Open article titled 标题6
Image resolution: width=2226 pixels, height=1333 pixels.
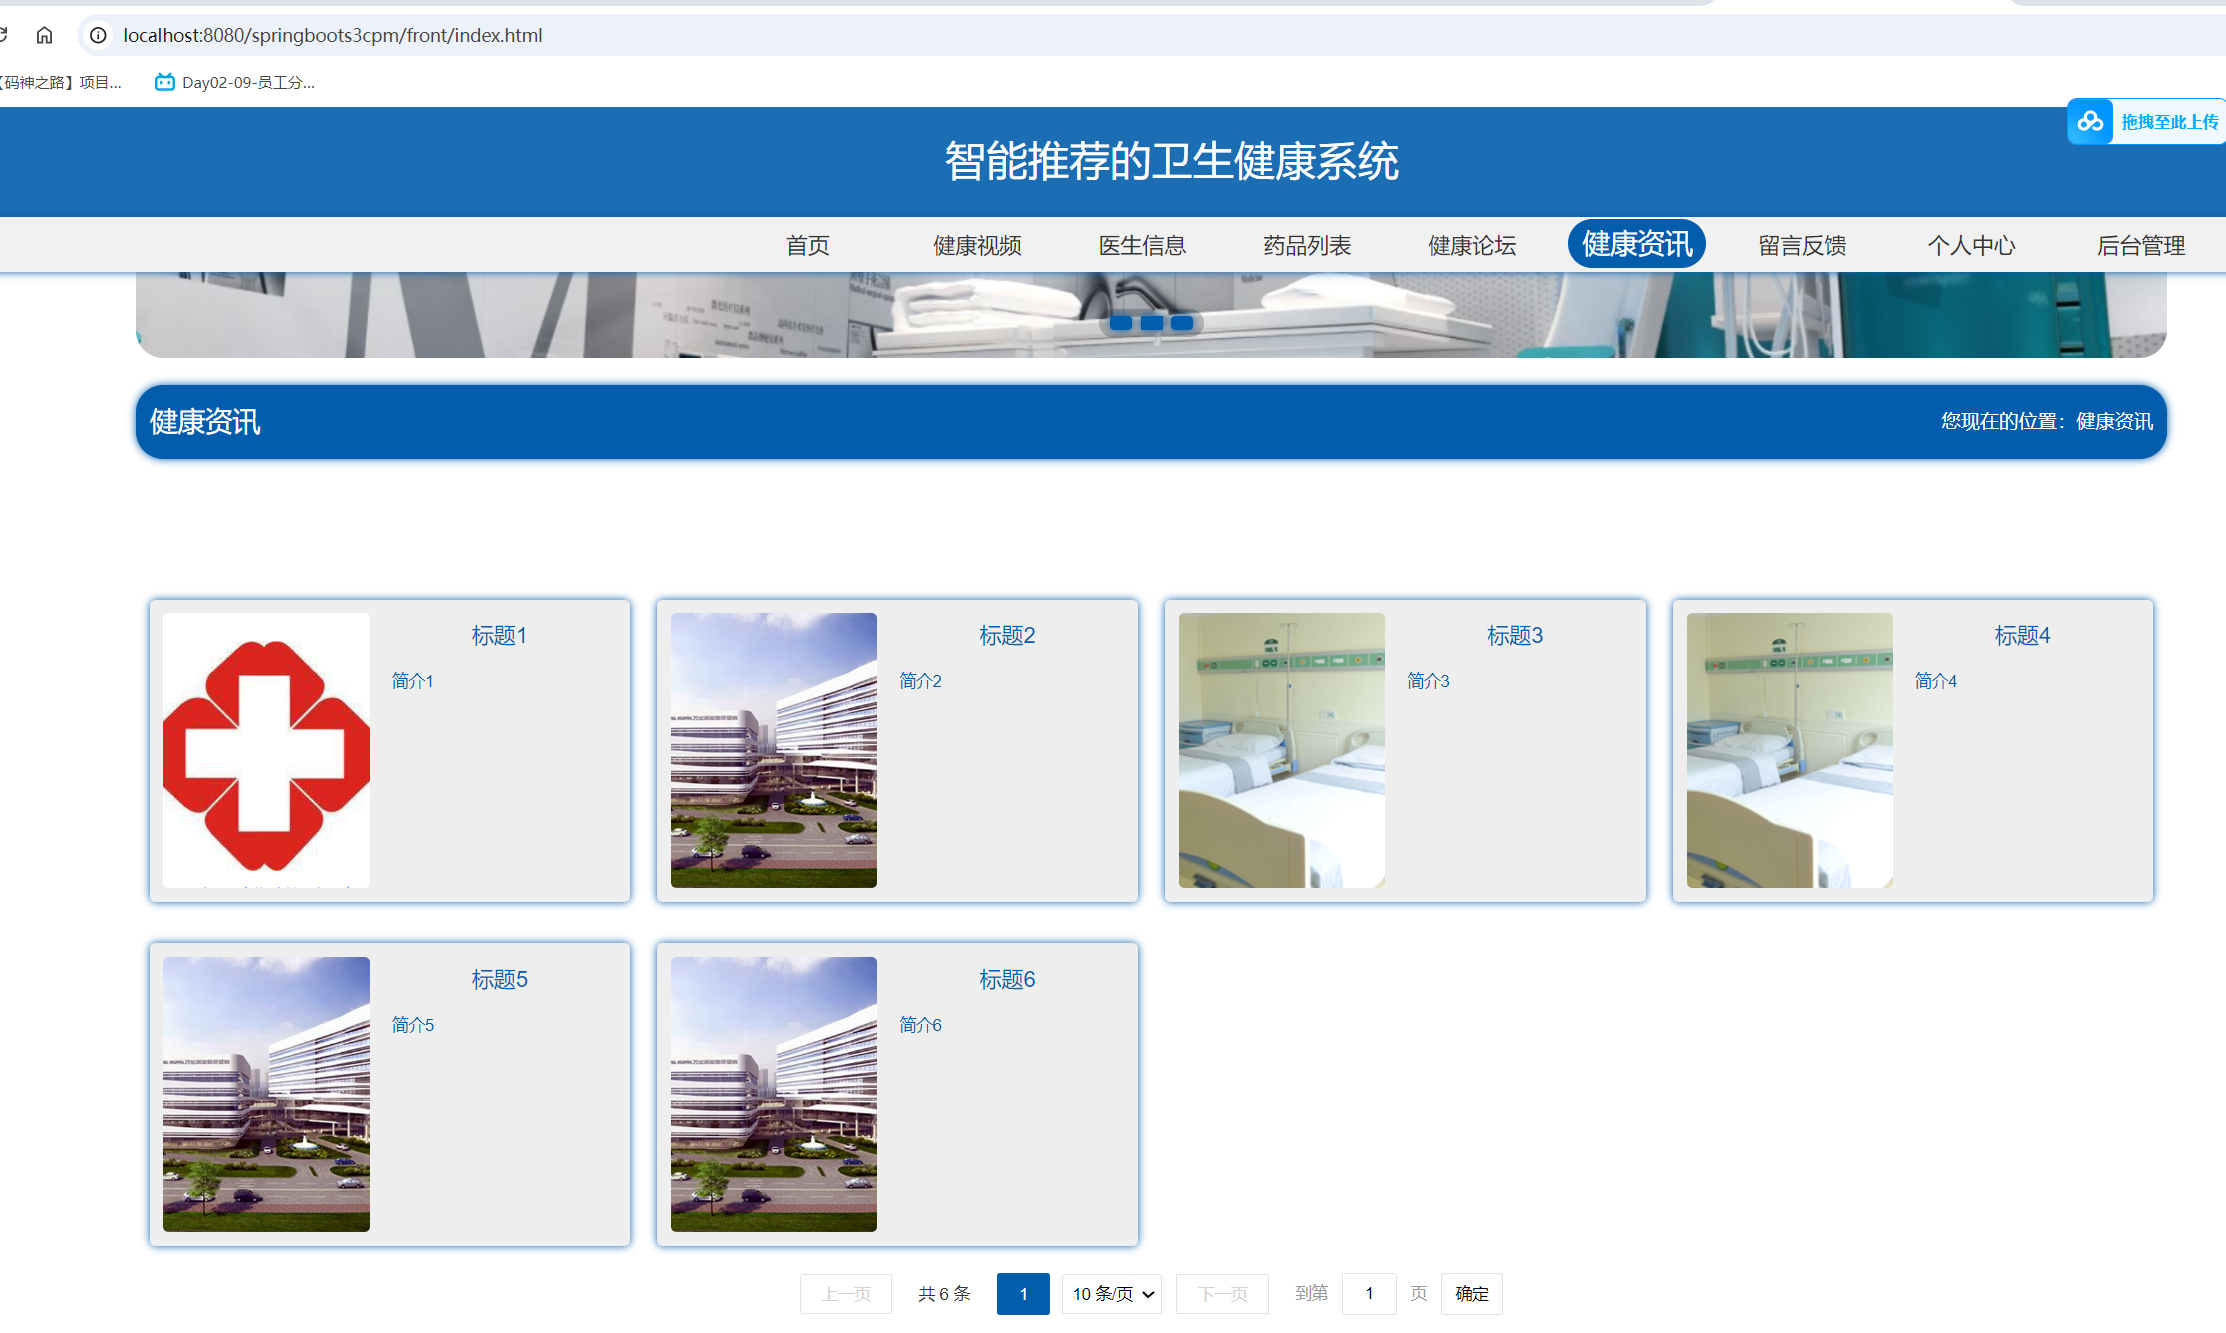pos(1006,979)
